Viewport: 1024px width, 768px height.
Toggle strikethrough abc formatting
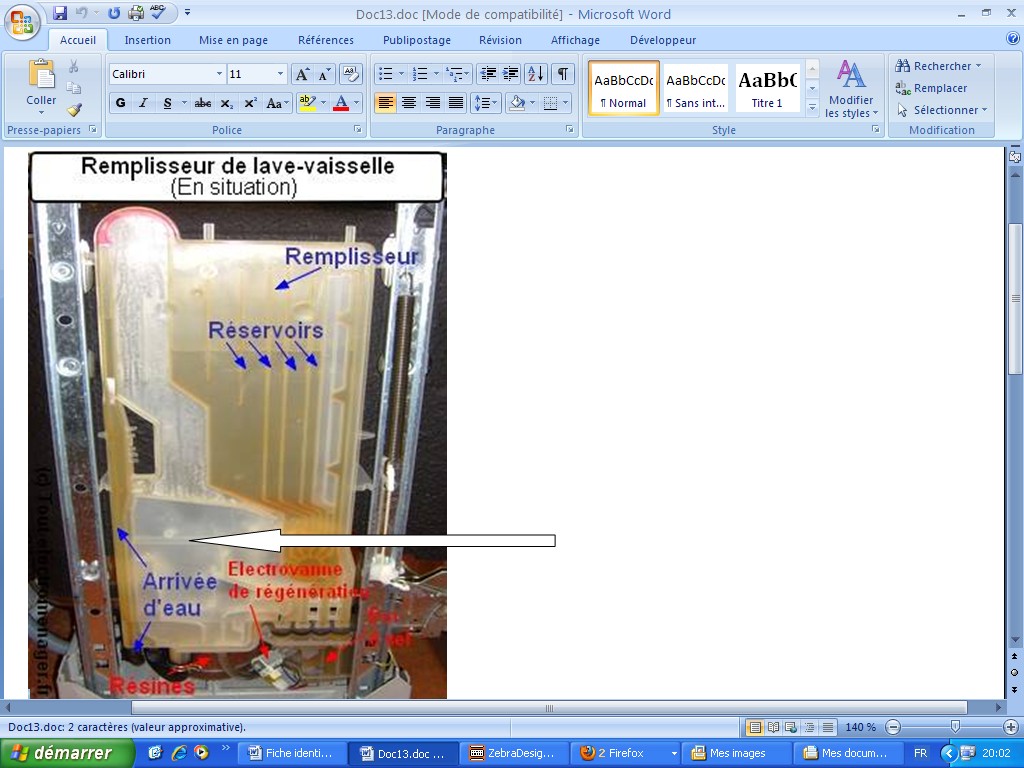203,103
